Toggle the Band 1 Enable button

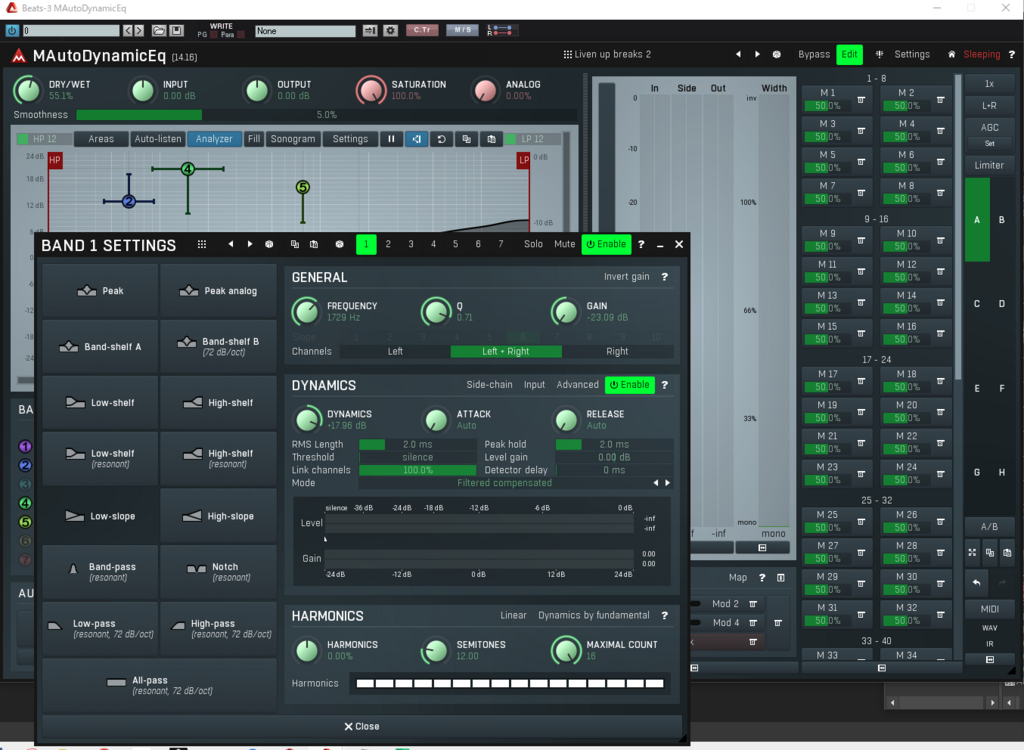(606, 244)
